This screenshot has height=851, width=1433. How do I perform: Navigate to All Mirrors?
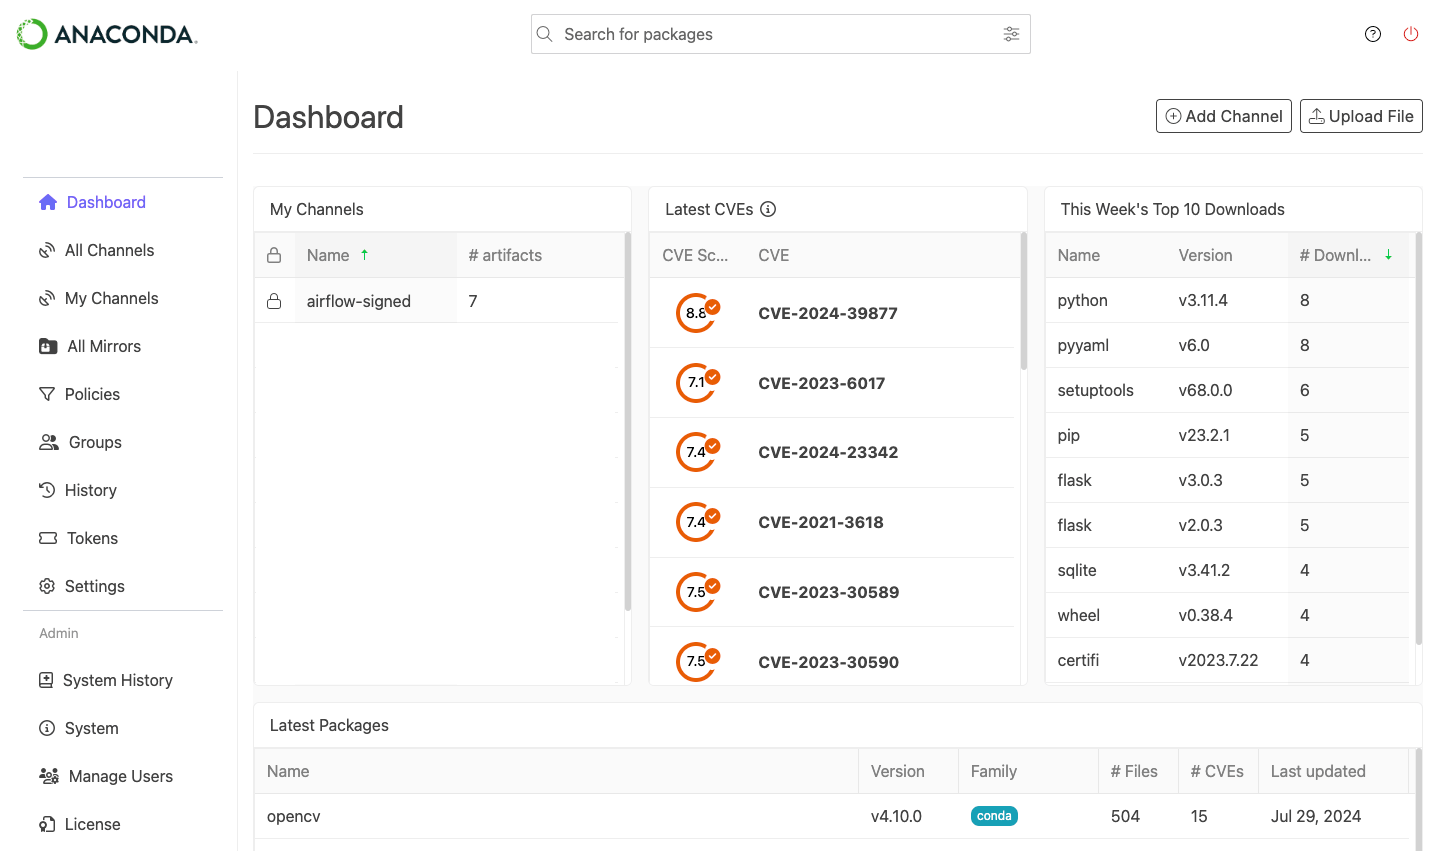pyautogui.click(x=104, y=346)
